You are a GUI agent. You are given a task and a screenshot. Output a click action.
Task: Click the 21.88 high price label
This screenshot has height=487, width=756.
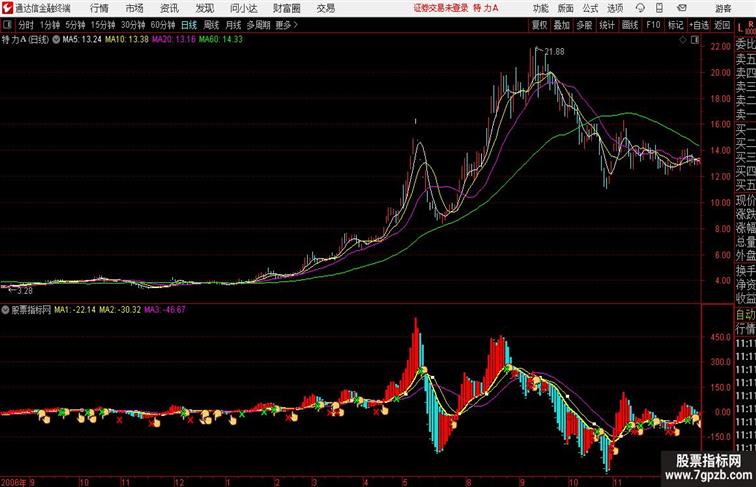point(554,52)
